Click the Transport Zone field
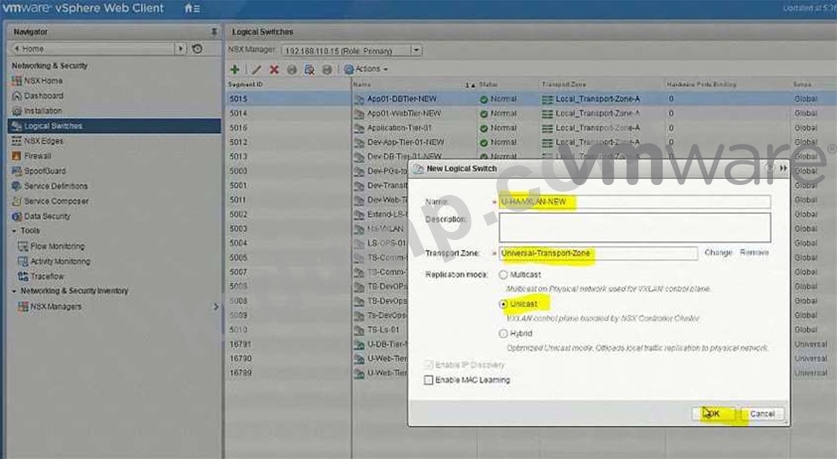 point(598,253)
